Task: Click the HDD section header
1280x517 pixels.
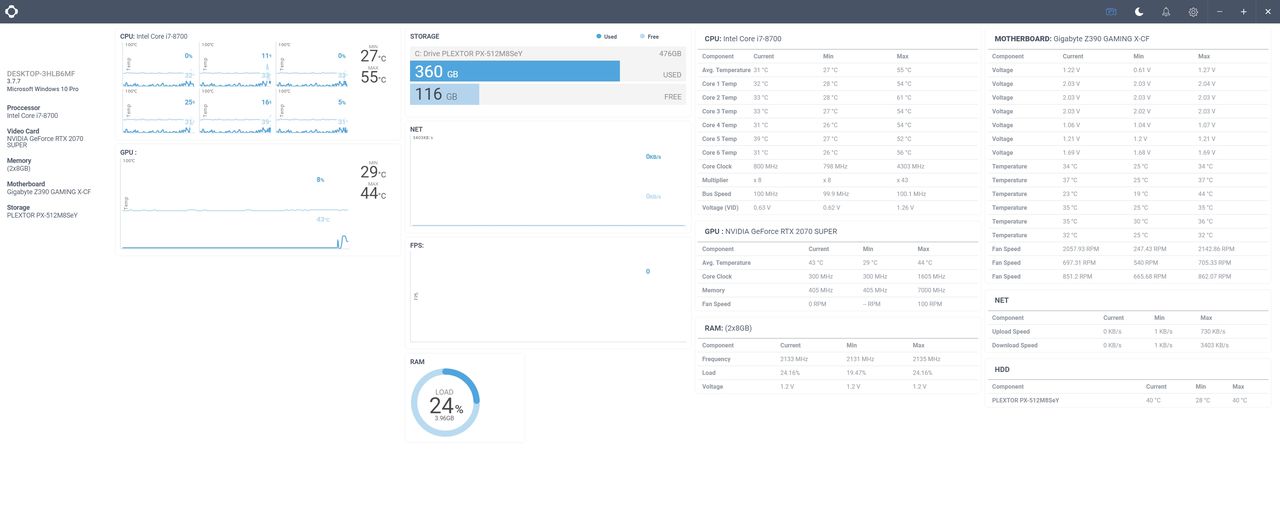Action: point(1002,369)
